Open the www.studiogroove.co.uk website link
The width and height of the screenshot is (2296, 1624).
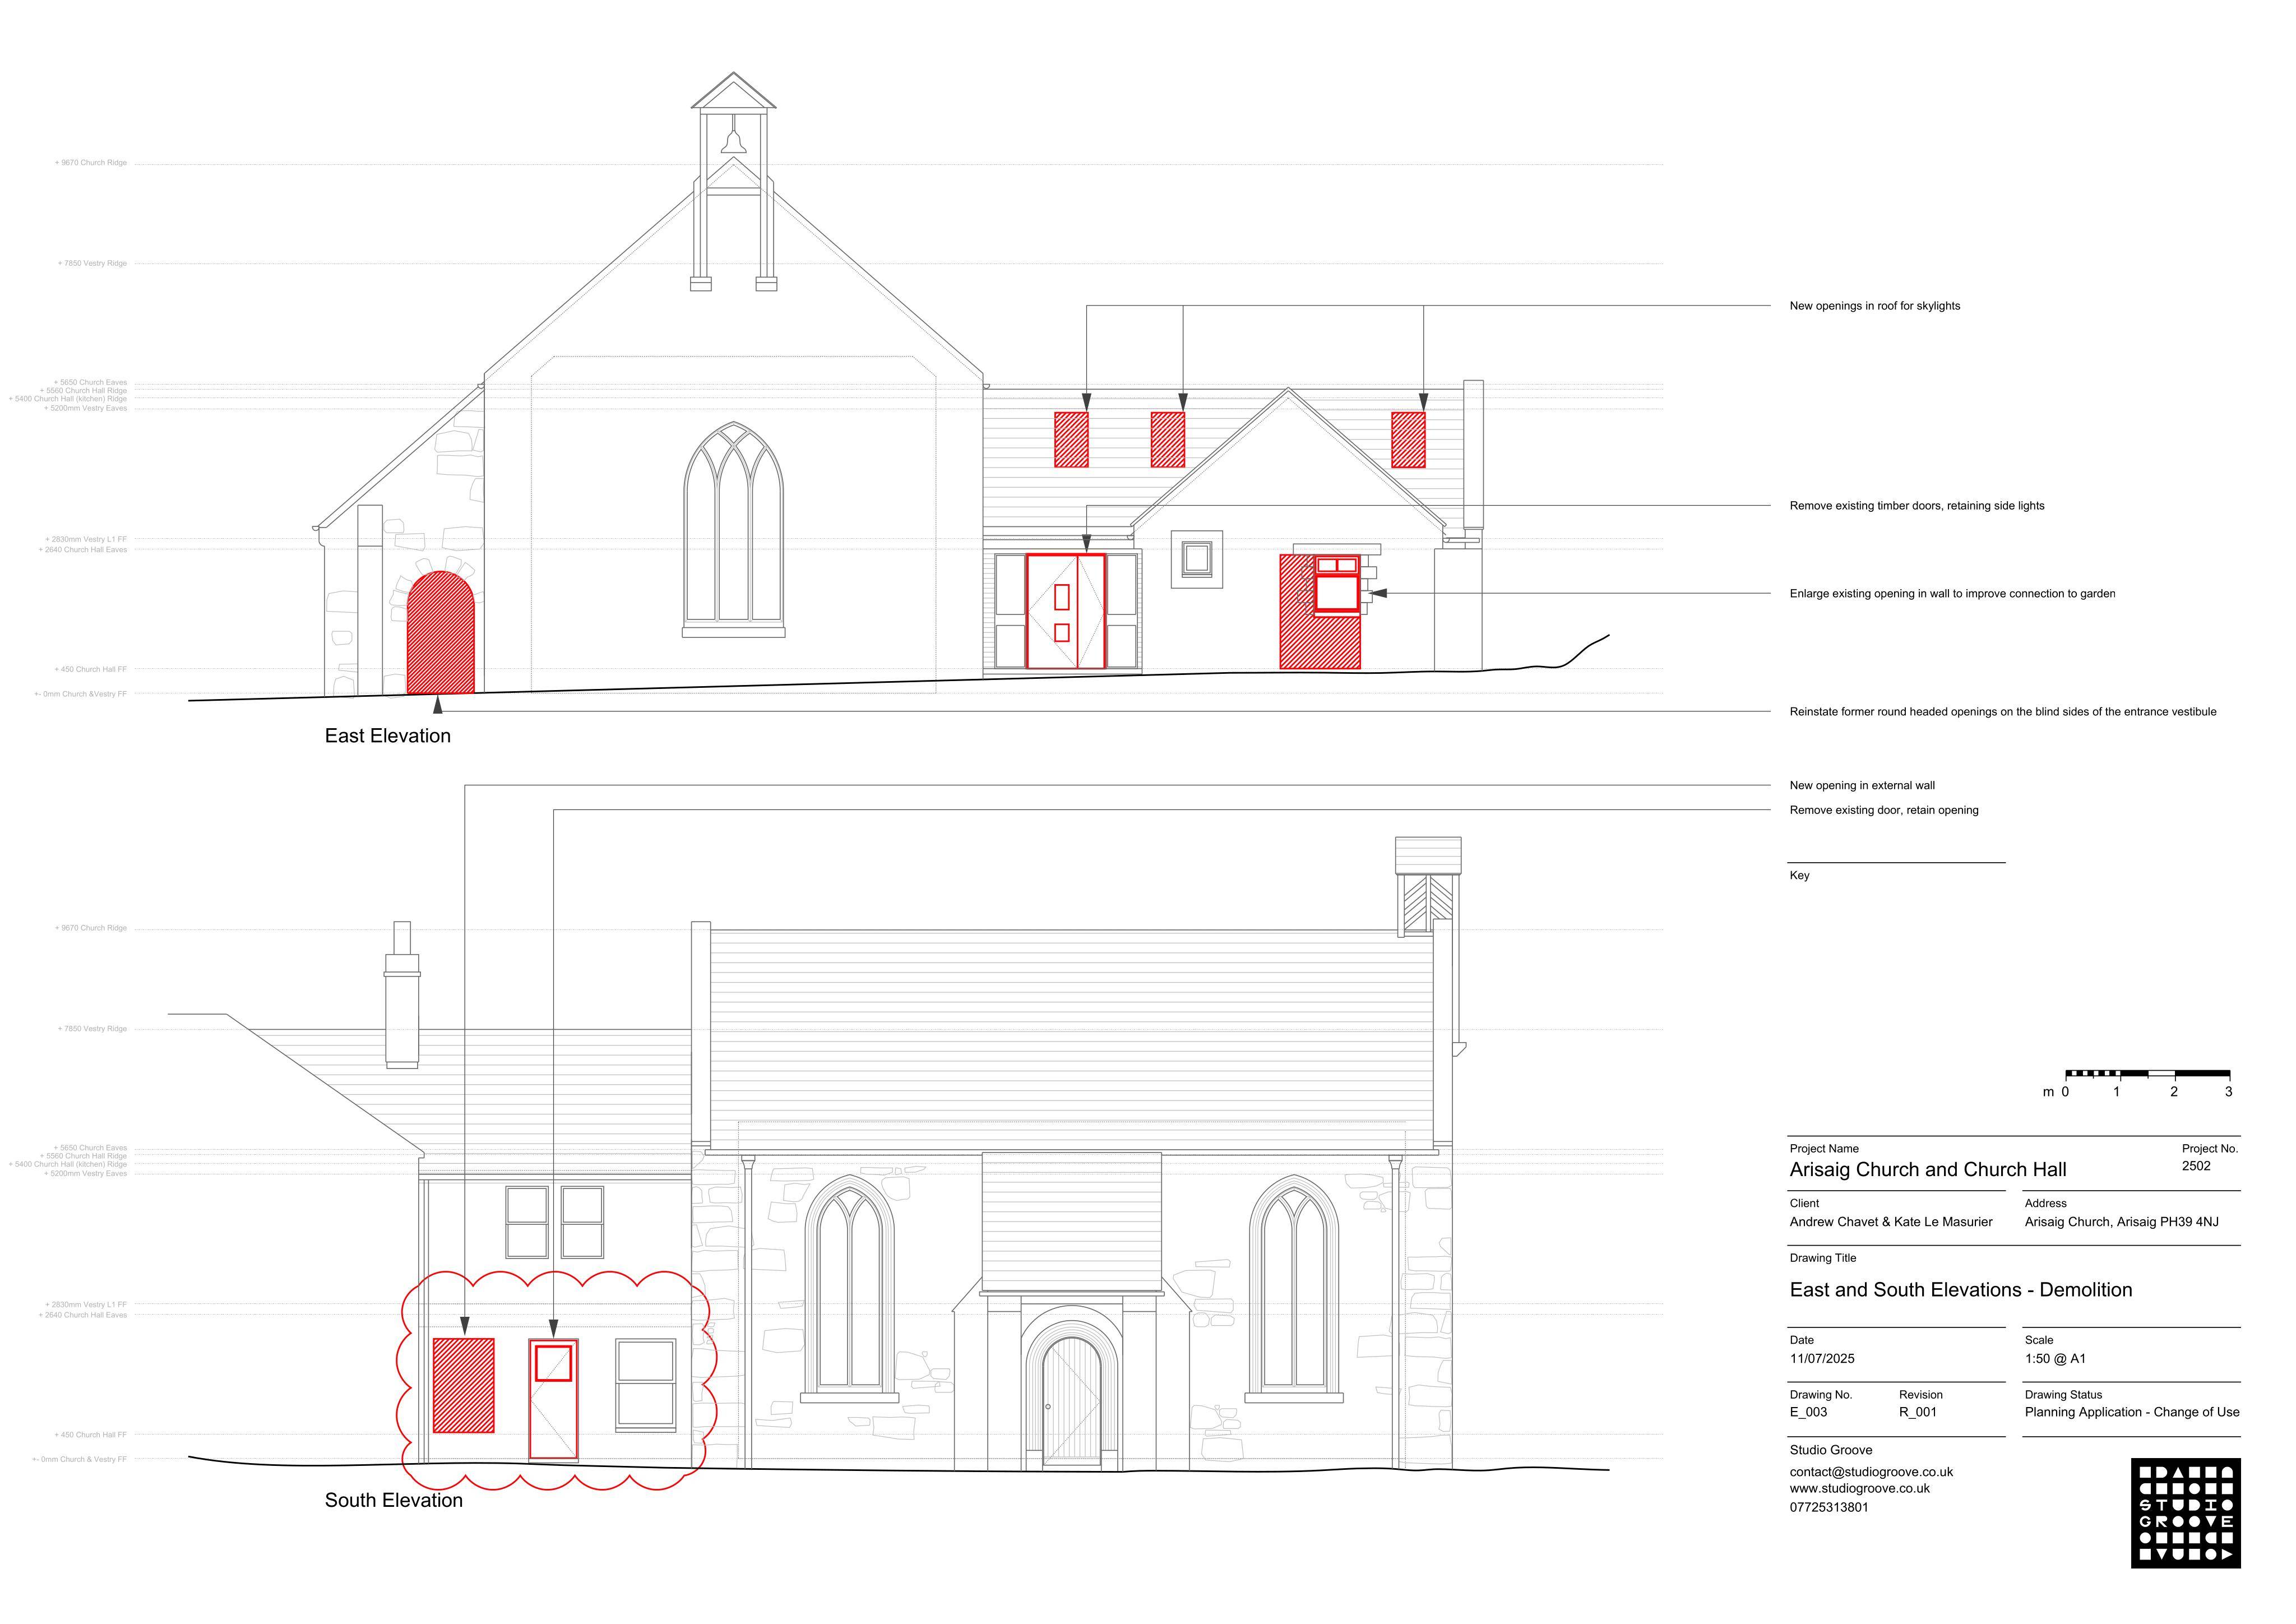coord(1859,1489)
